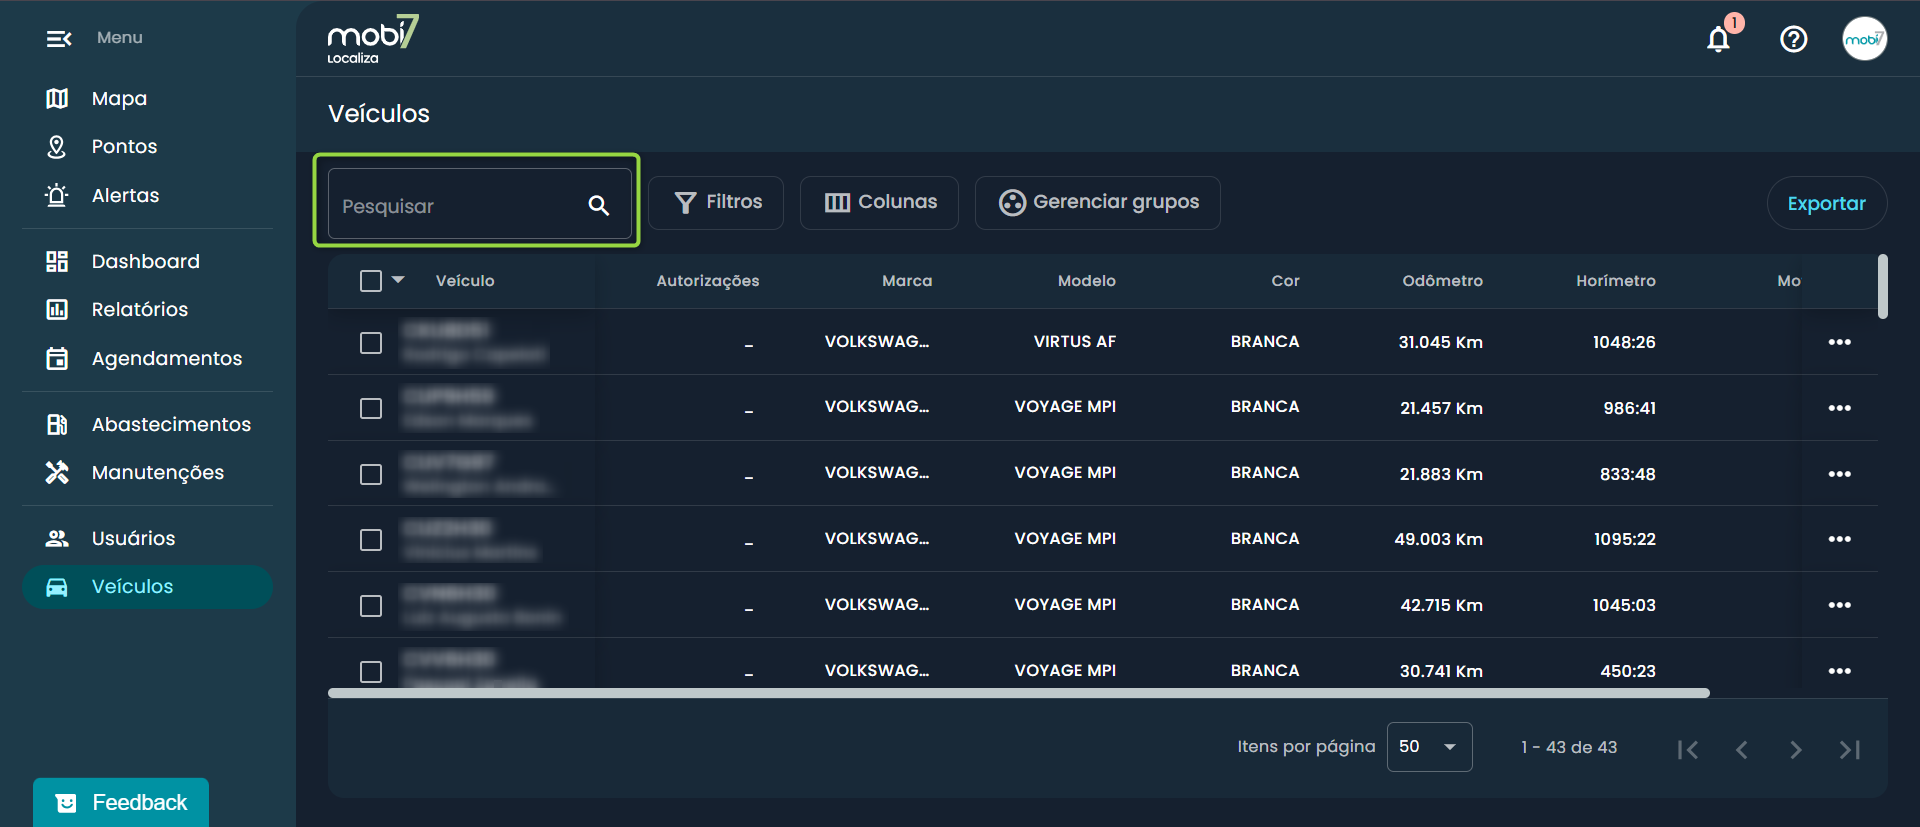Image resolution: width=1920 pixels, height=827 pixels.
Task: Click the Exportar button
Action: [x=1826, y=203]
